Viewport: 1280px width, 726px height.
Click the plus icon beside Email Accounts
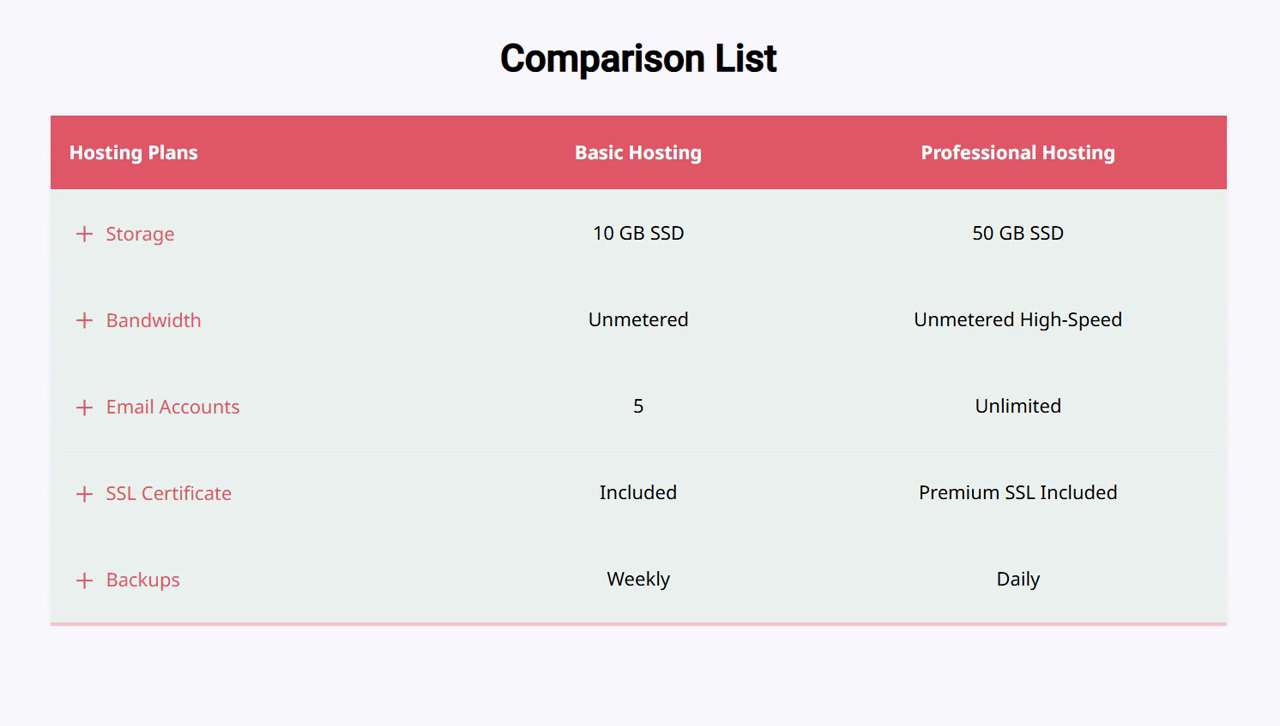pyautogui.click(x=84, y=407)
